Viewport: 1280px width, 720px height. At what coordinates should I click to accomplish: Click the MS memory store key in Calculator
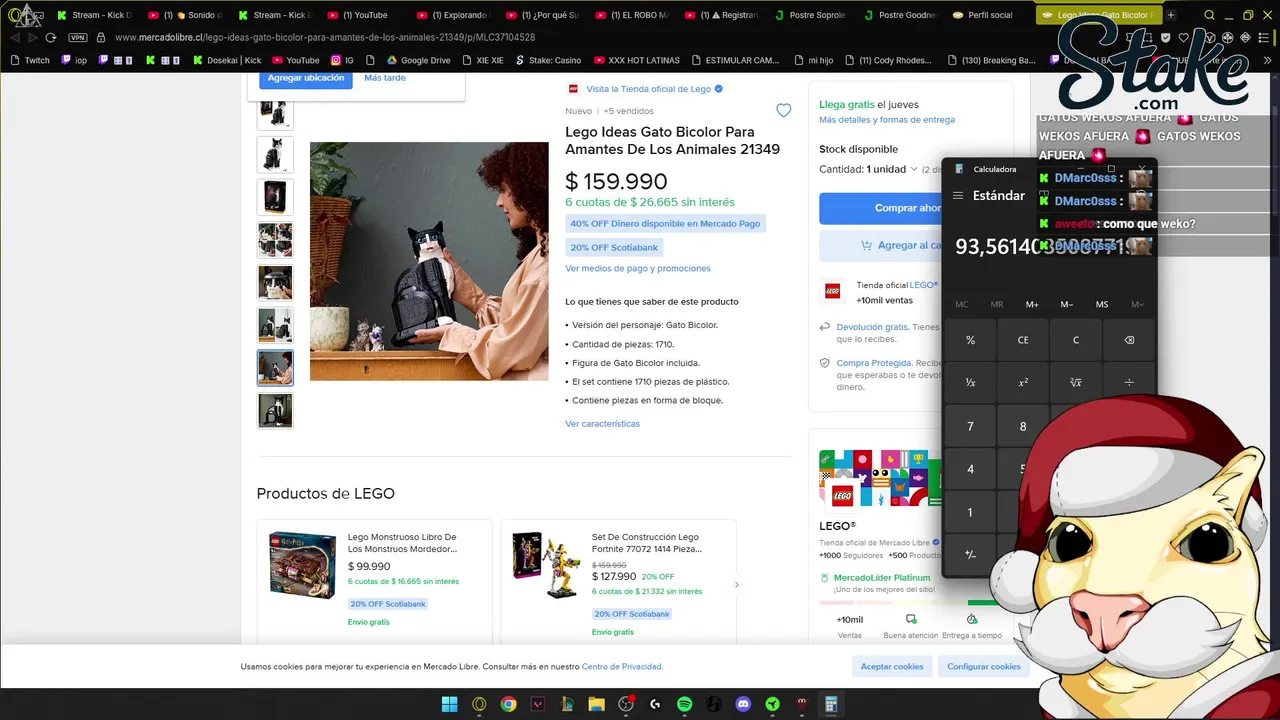(1102, 304)
